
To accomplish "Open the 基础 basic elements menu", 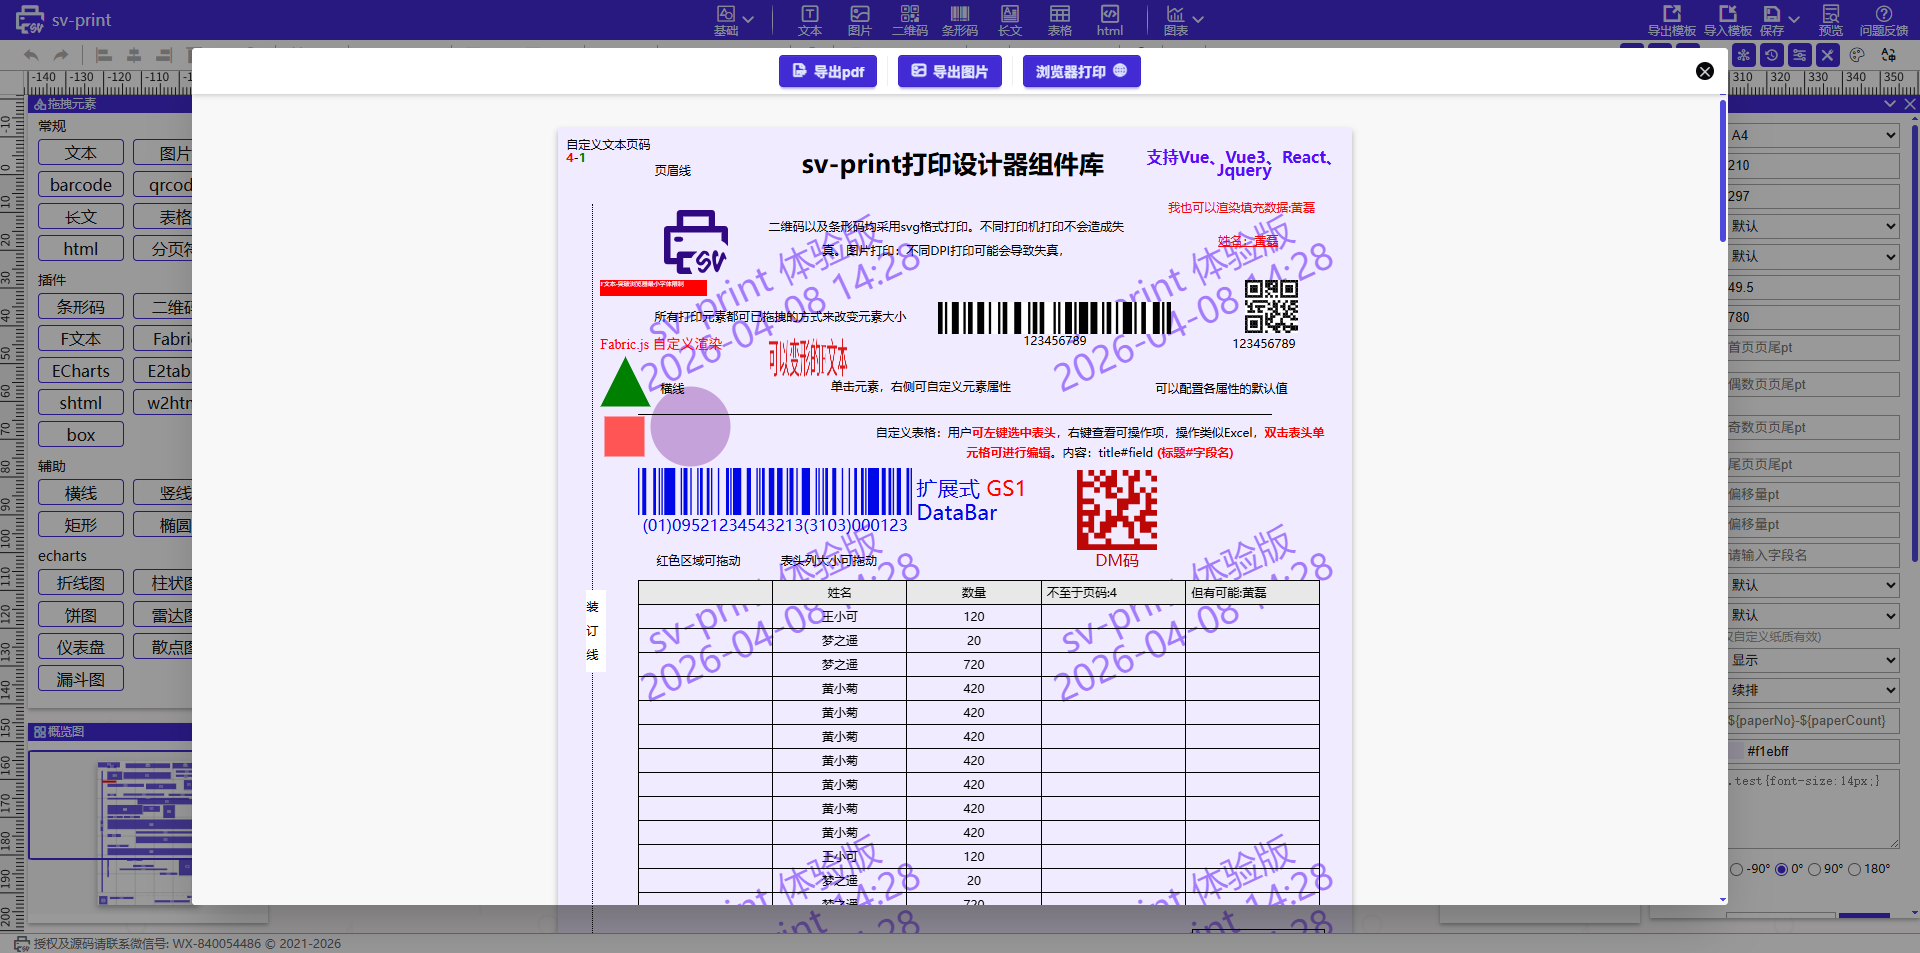I will [733, 19].
